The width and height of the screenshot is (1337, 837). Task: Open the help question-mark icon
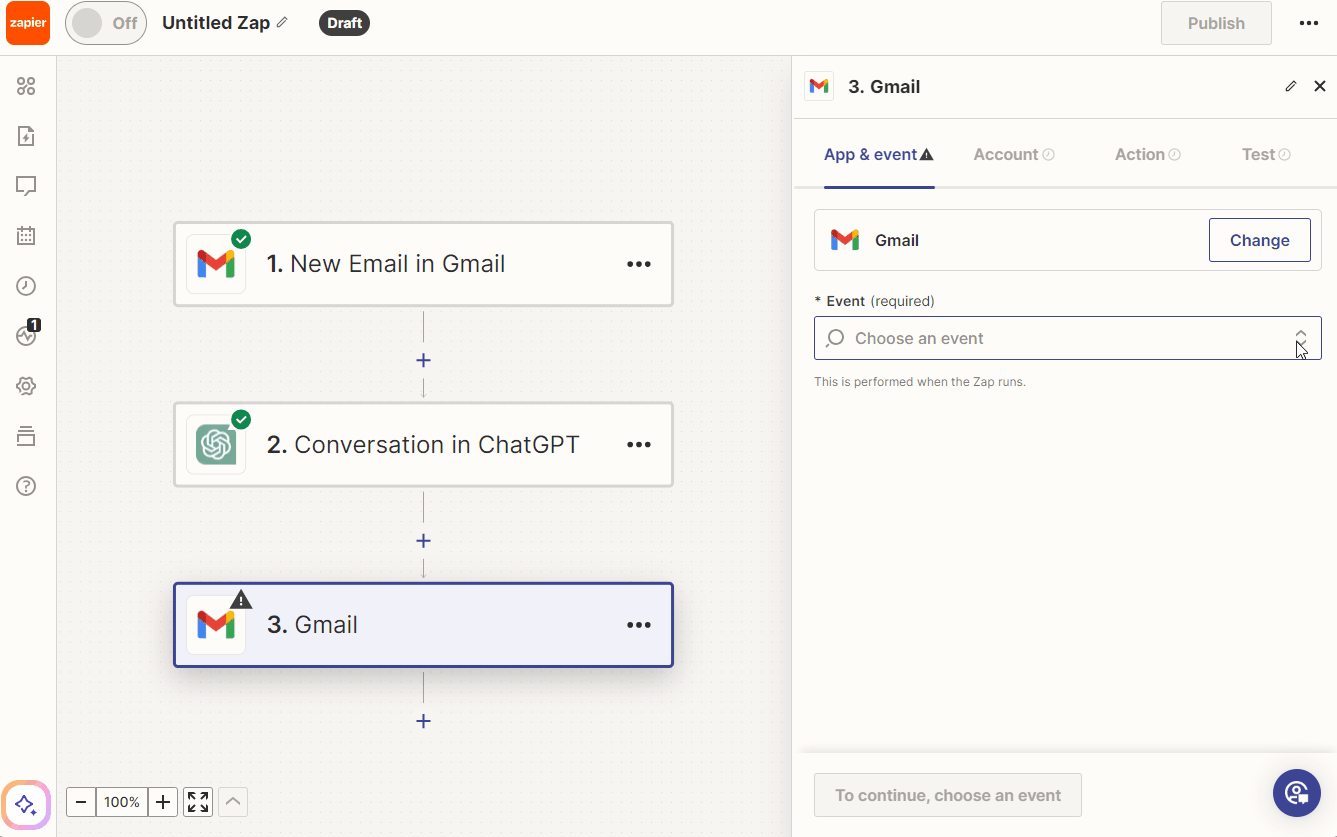[26, 486]
